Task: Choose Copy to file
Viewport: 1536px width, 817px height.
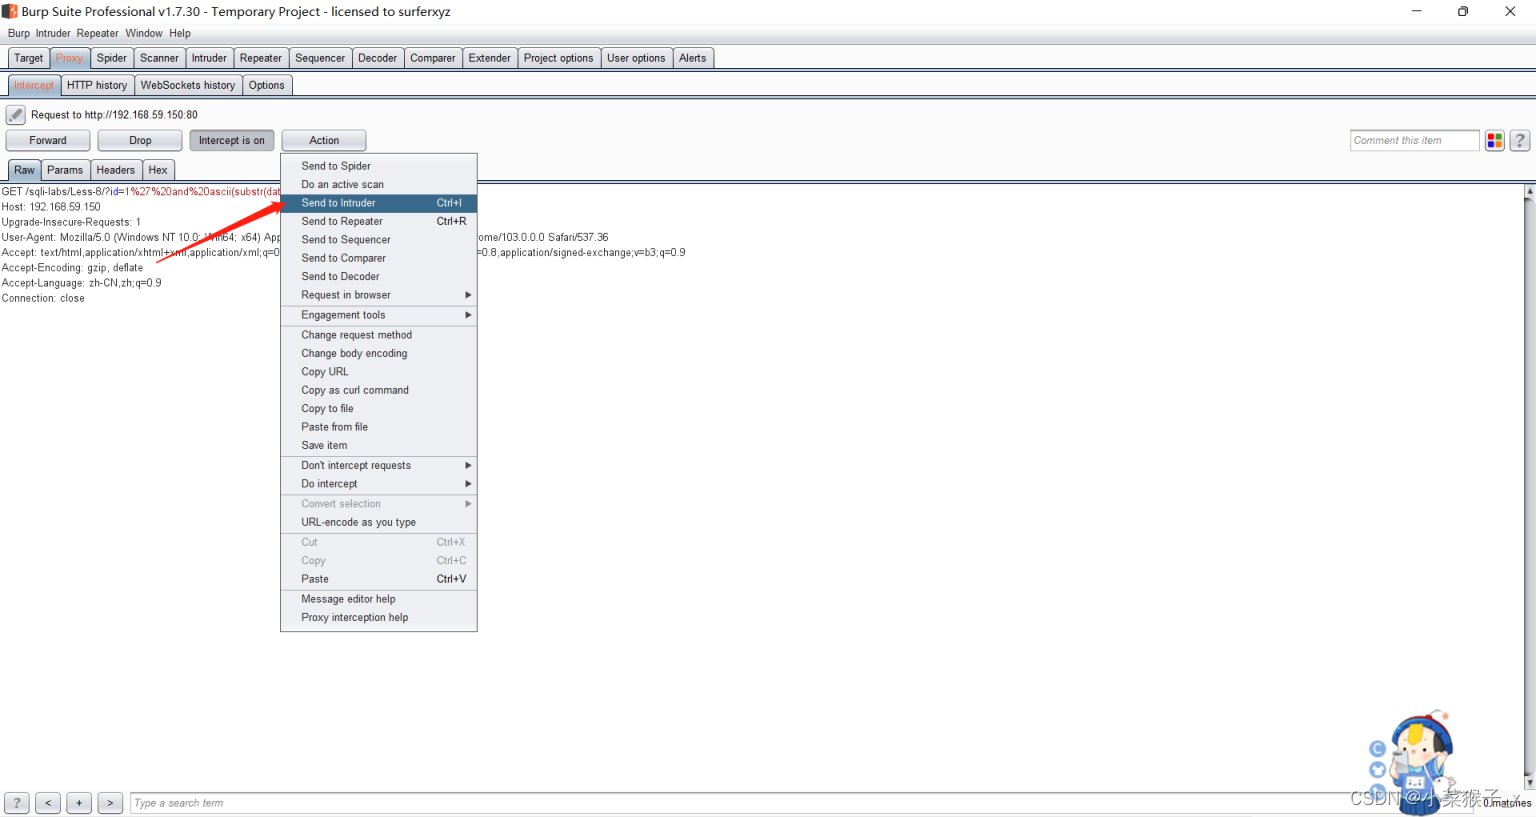Action: tap(379, 409)
